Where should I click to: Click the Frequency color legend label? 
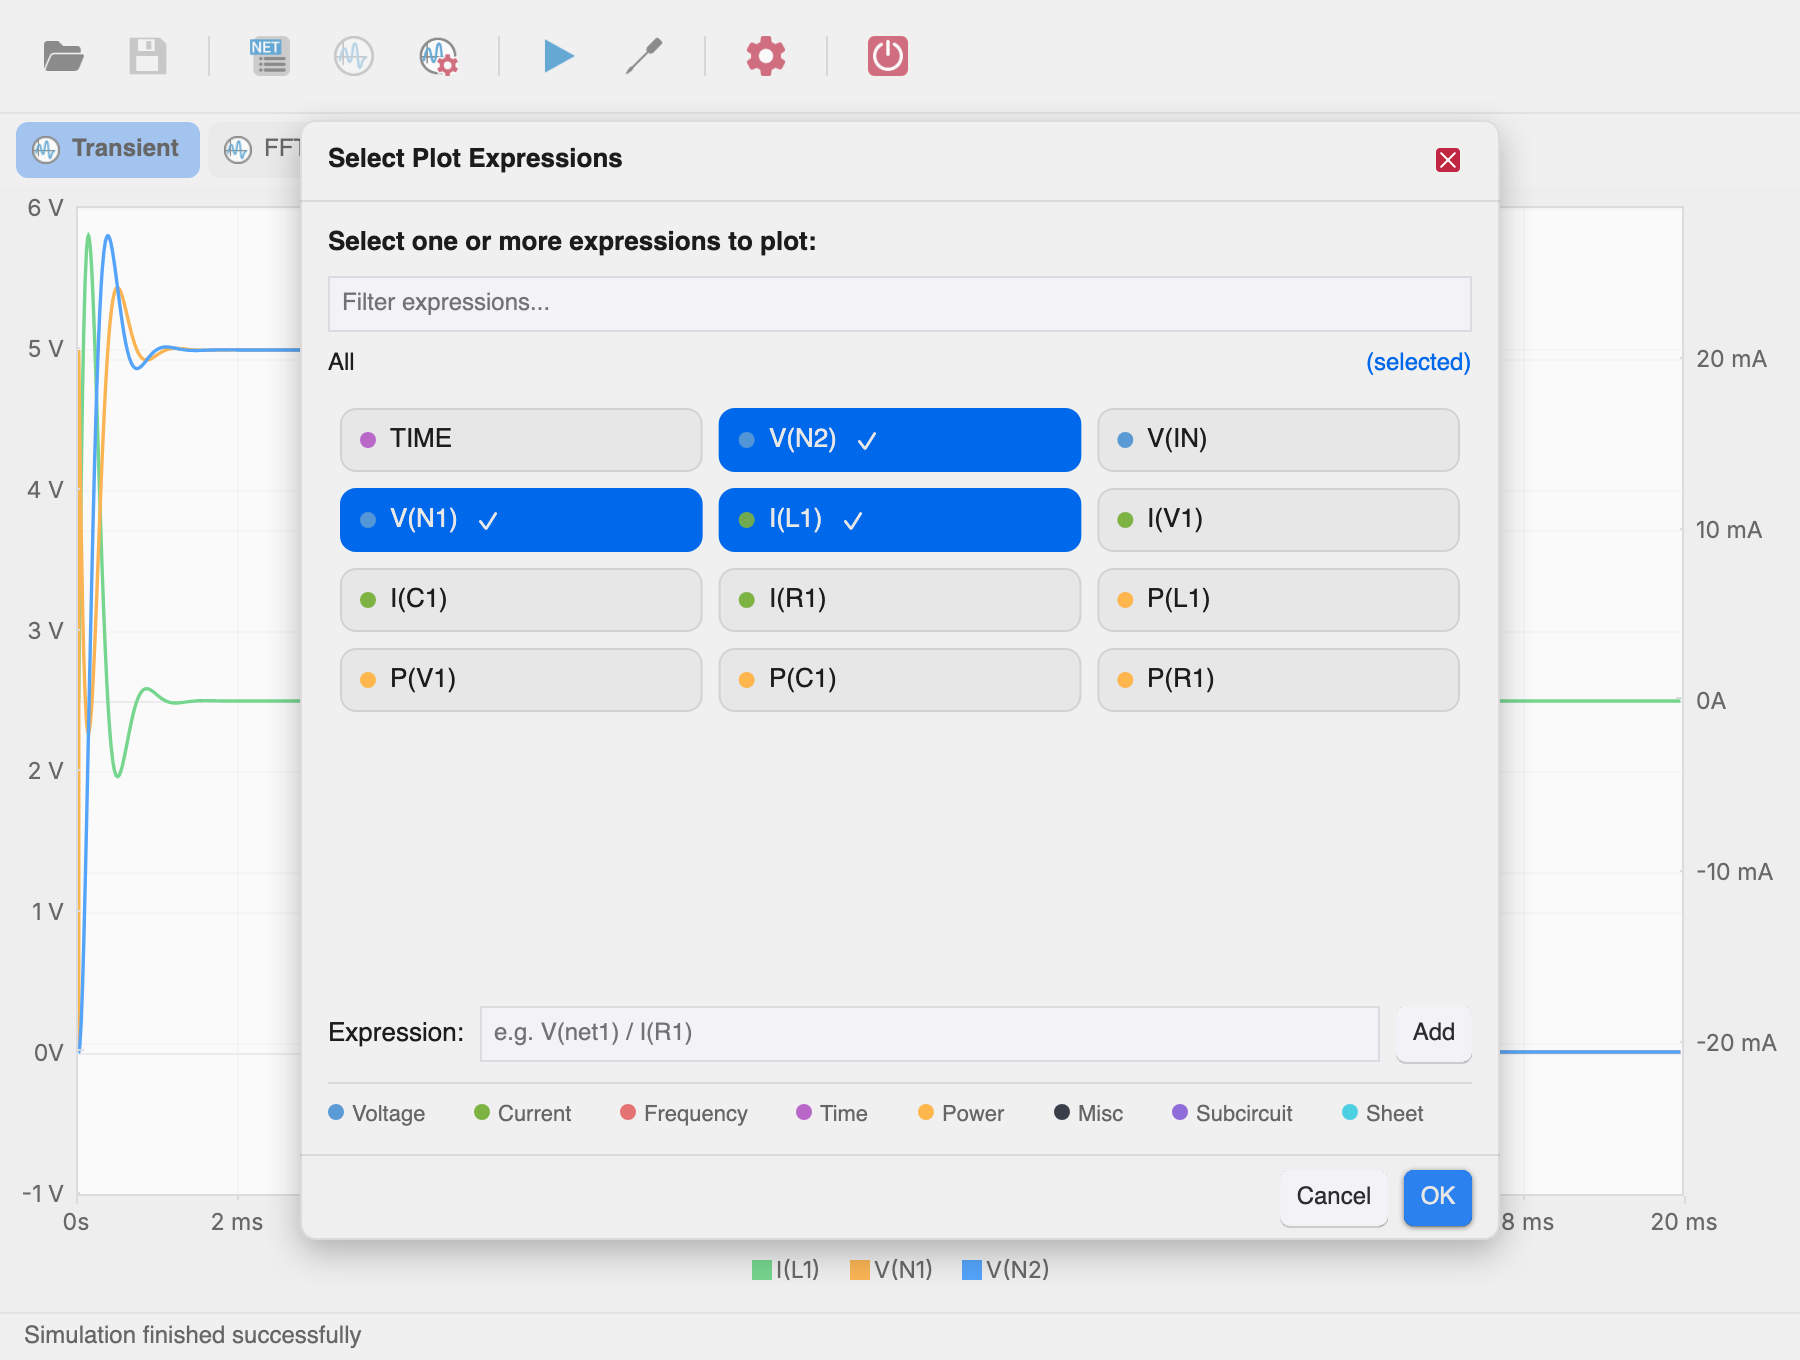click(696, 1113)
